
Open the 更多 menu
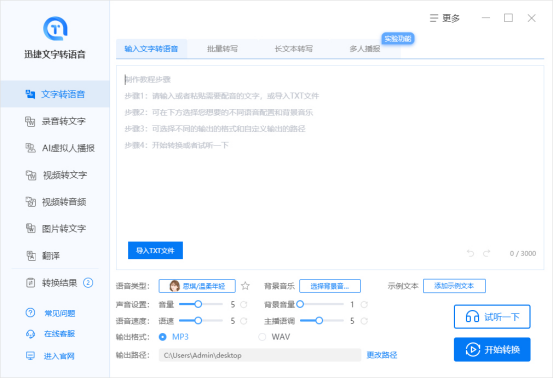tap(445, 18)
